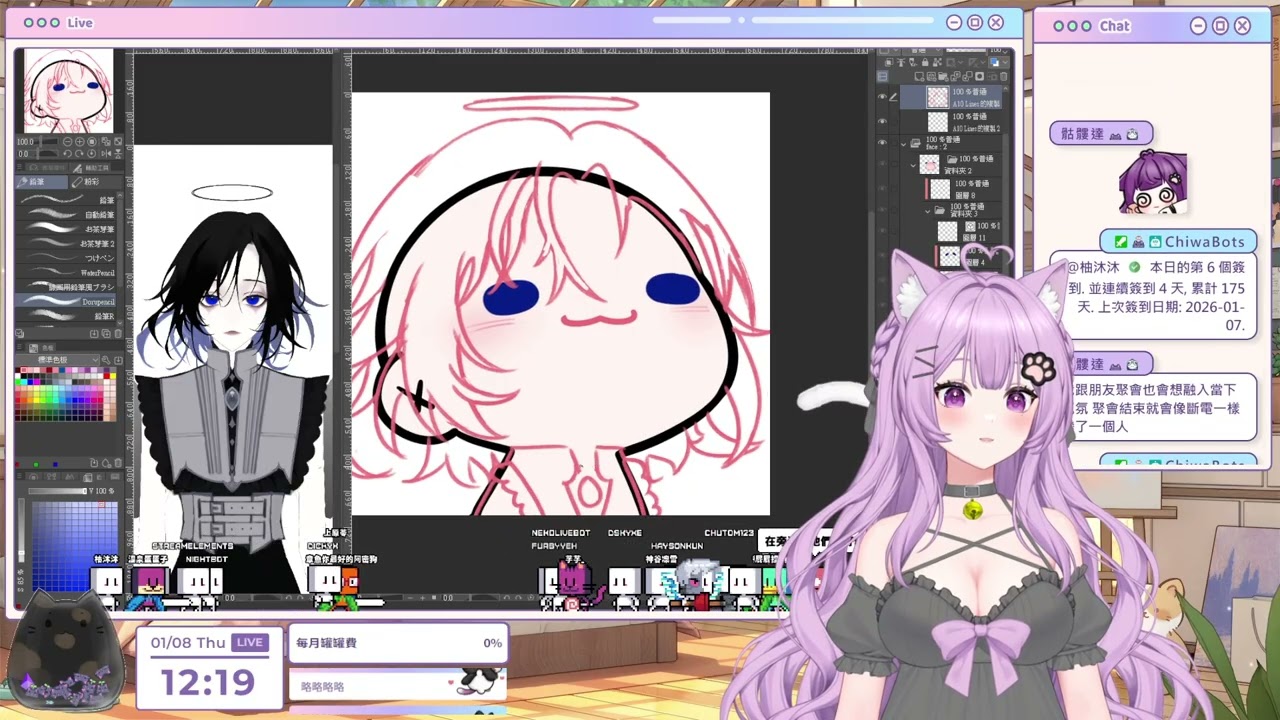Click the purple LIVE badge by the date
The height and width of the screenshot is (720, 1280).
click(250, 643)
